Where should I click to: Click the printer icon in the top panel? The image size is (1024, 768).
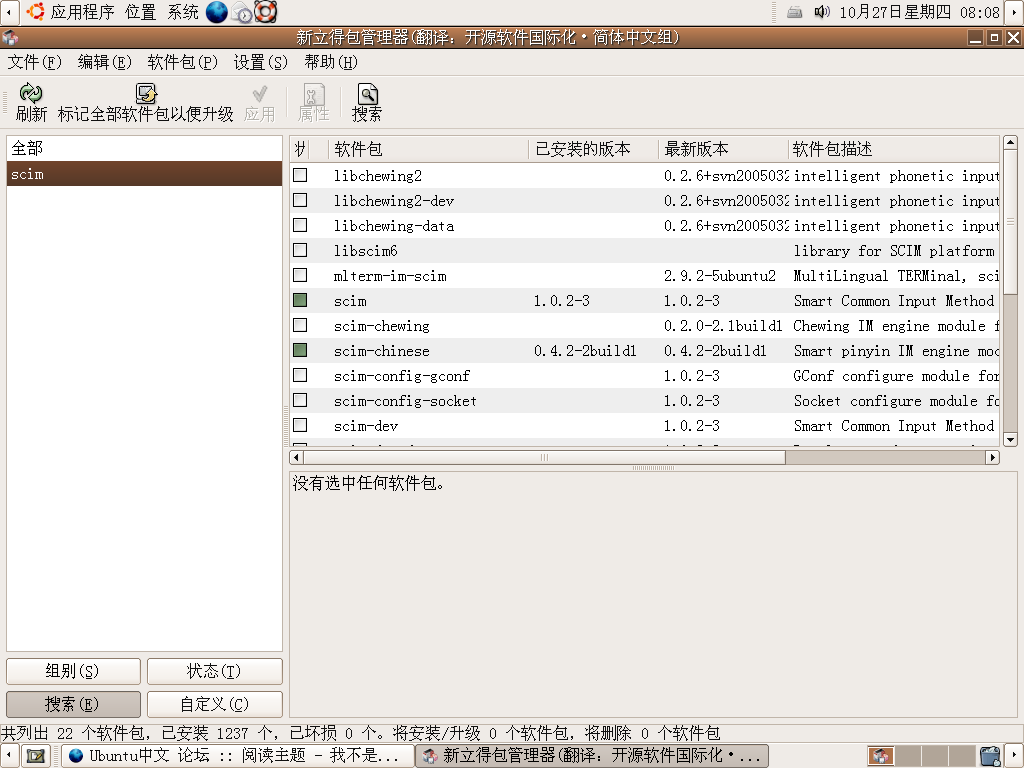(x=795, y=12)
